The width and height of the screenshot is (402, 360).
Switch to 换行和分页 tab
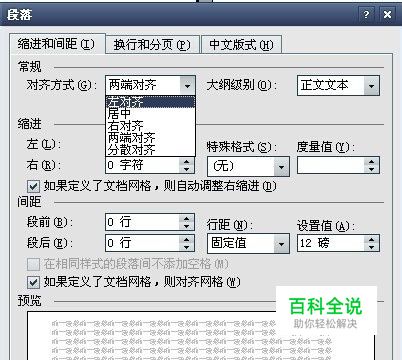pyautogui.click(x=152, y=45)
